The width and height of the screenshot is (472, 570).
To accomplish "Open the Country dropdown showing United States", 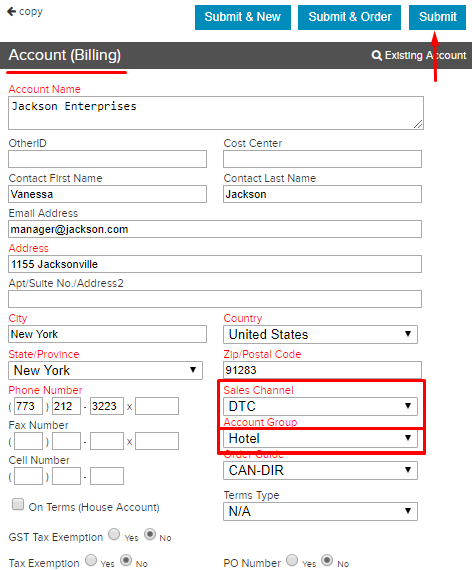I will pyautogui.click(x=320, y=334).
